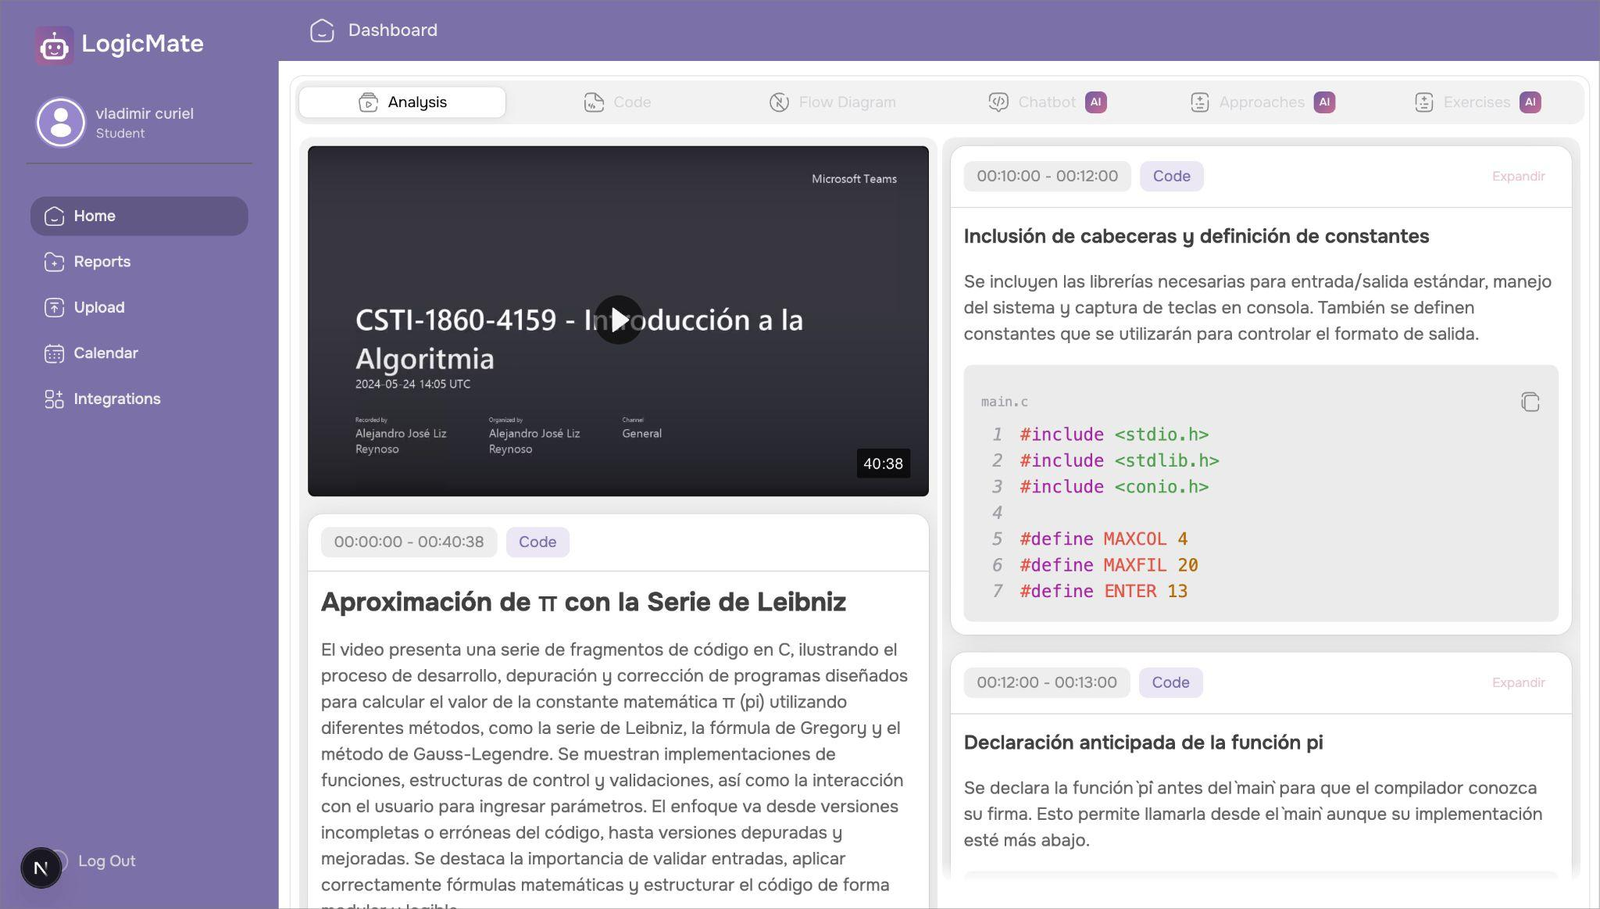Click the Microsoft Teams label on the video
Image resolution: width=1600 pixels, height=909 pixels.
(x=854, y=179)
